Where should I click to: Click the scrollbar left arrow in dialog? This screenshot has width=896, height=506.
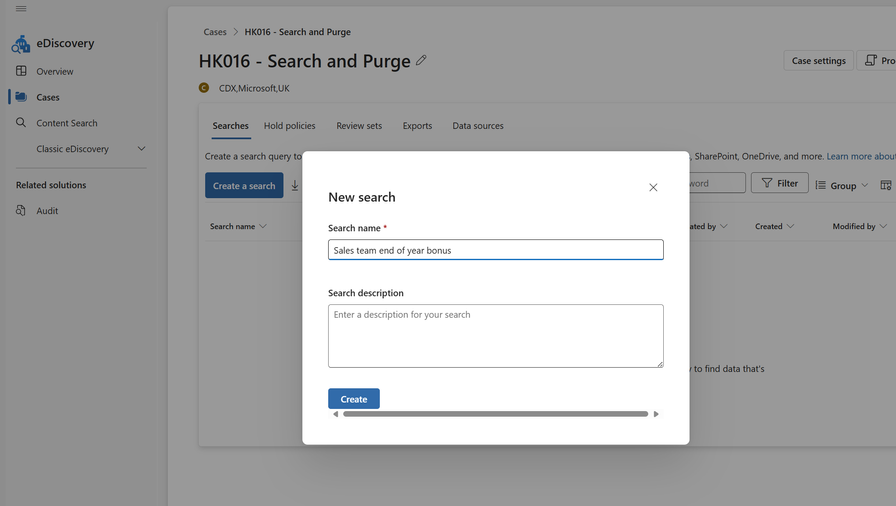coord(335,414)
